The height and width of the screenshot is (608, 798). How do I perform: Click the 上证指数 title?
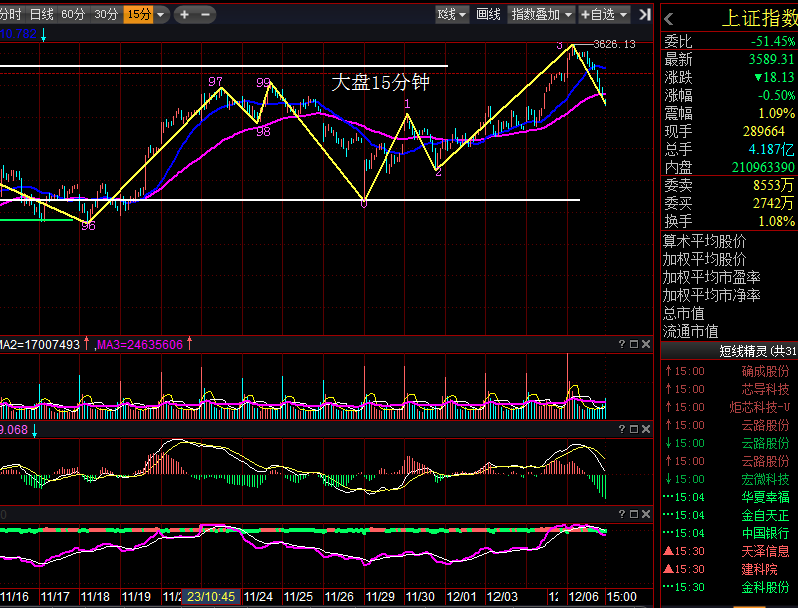(x=759, y=19)
